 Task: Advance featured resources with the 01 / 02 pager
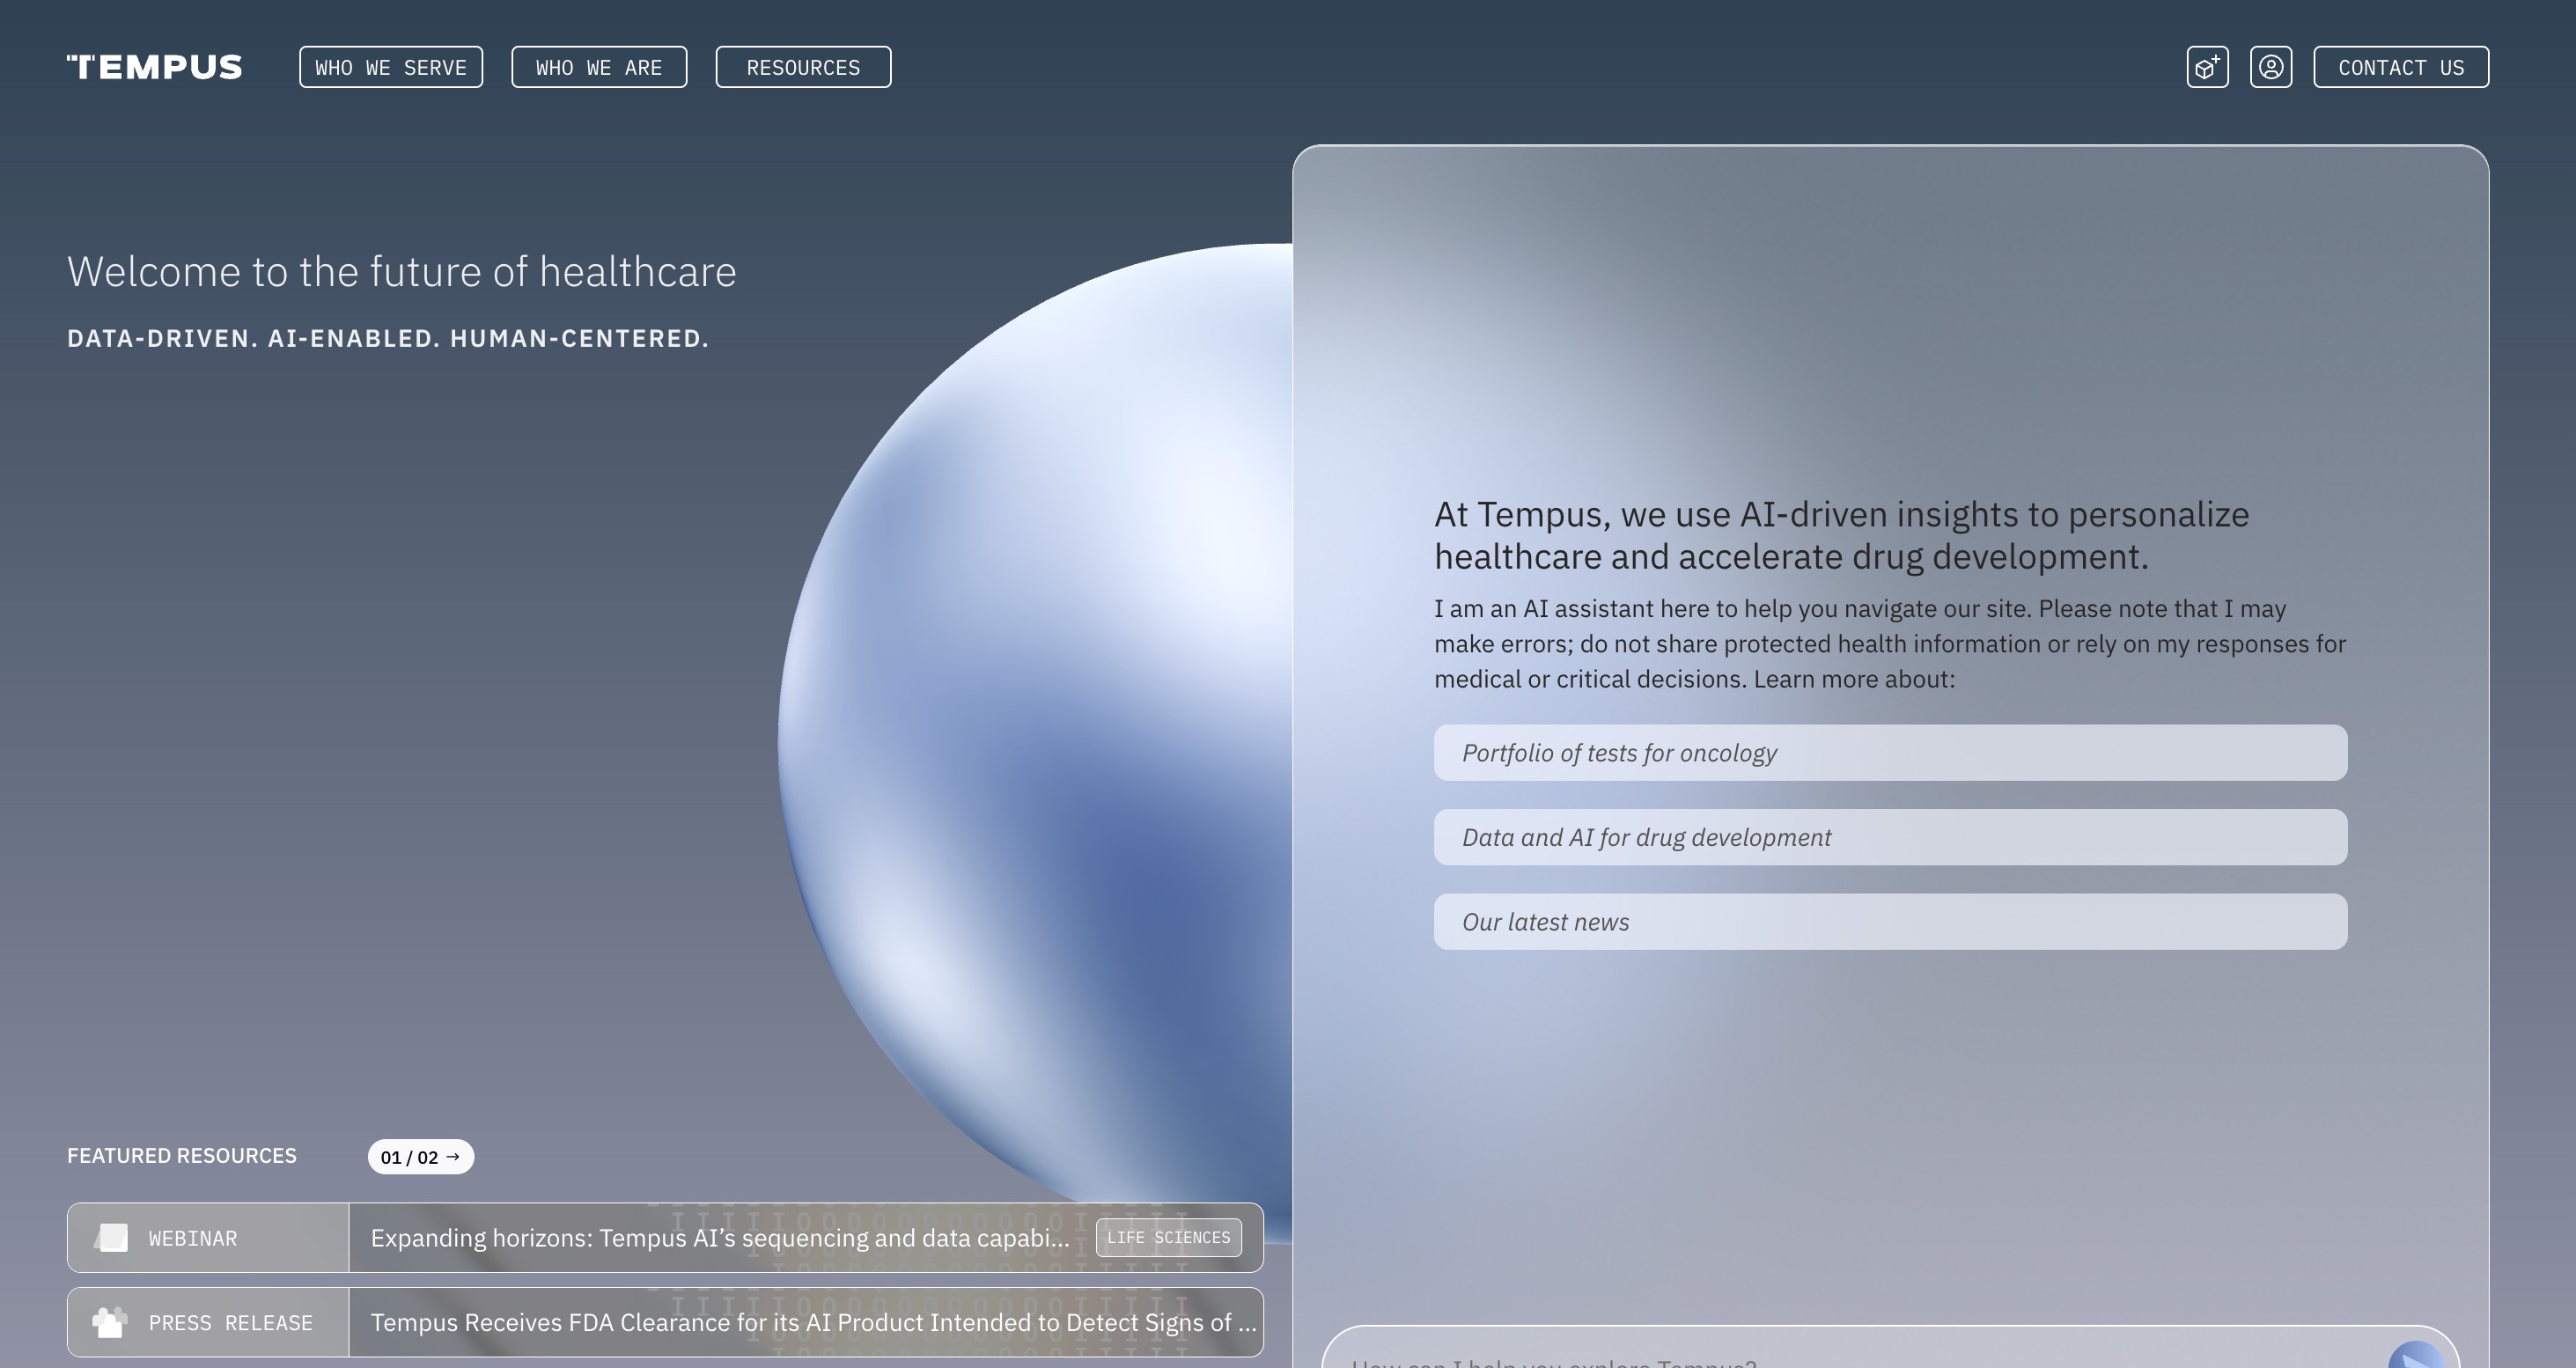pos(421,1157)
